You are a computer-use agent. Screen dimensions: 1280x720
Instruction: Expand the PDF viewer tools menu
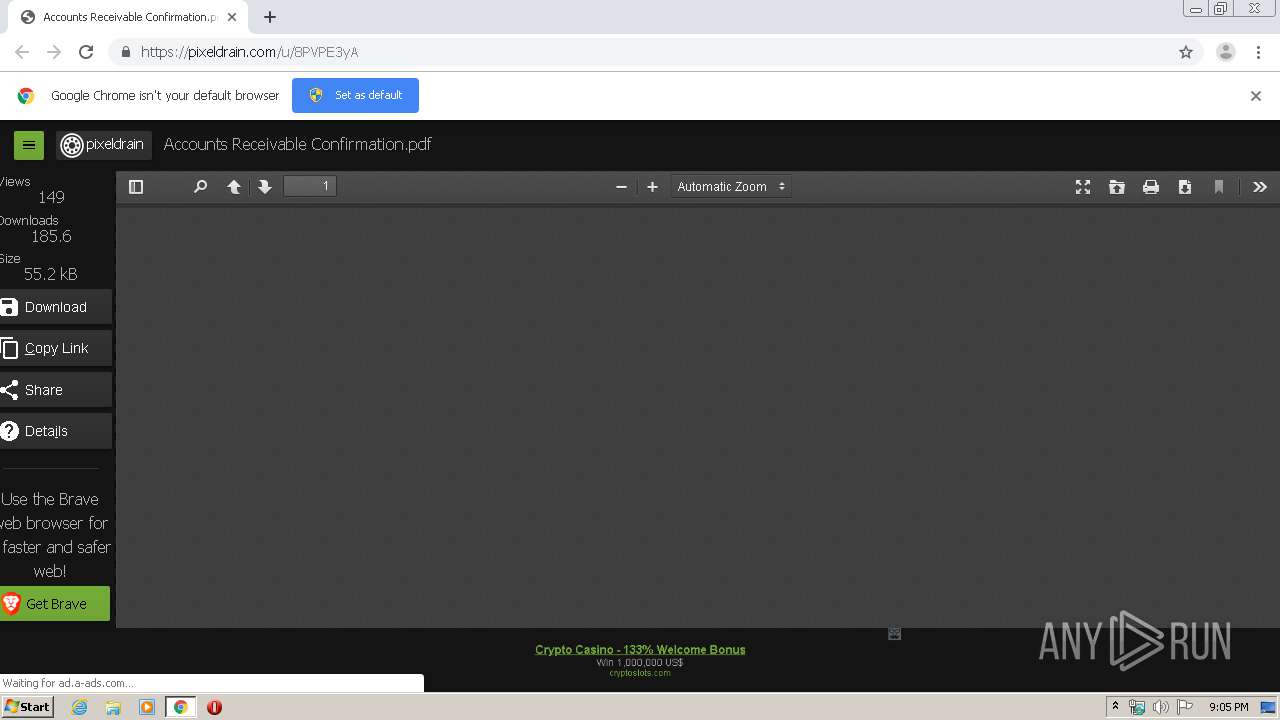coord(1260,187)
